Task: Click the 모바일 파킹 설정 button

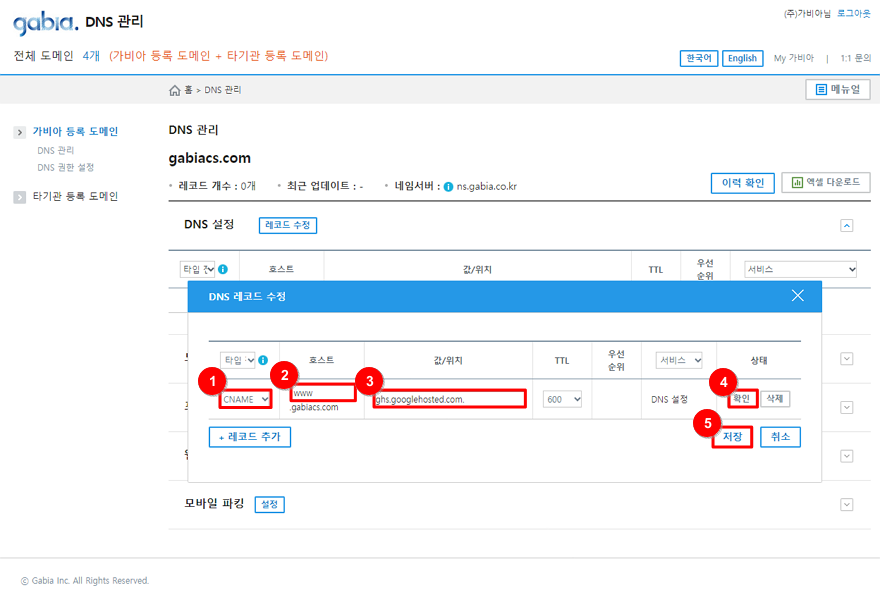Action: click(269, 505)
